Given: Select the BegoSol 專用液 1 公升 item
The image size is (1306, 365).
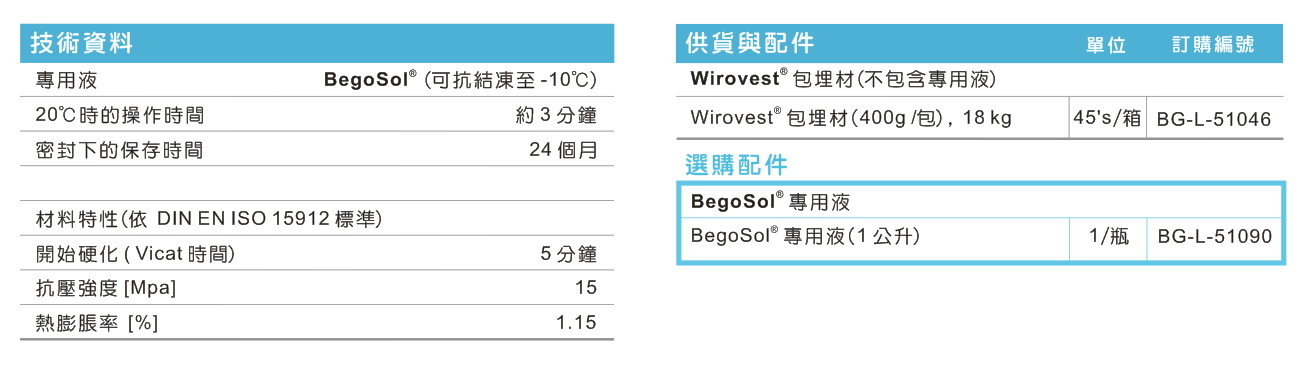Looking at the screenshot, I should tap(805, 237).
